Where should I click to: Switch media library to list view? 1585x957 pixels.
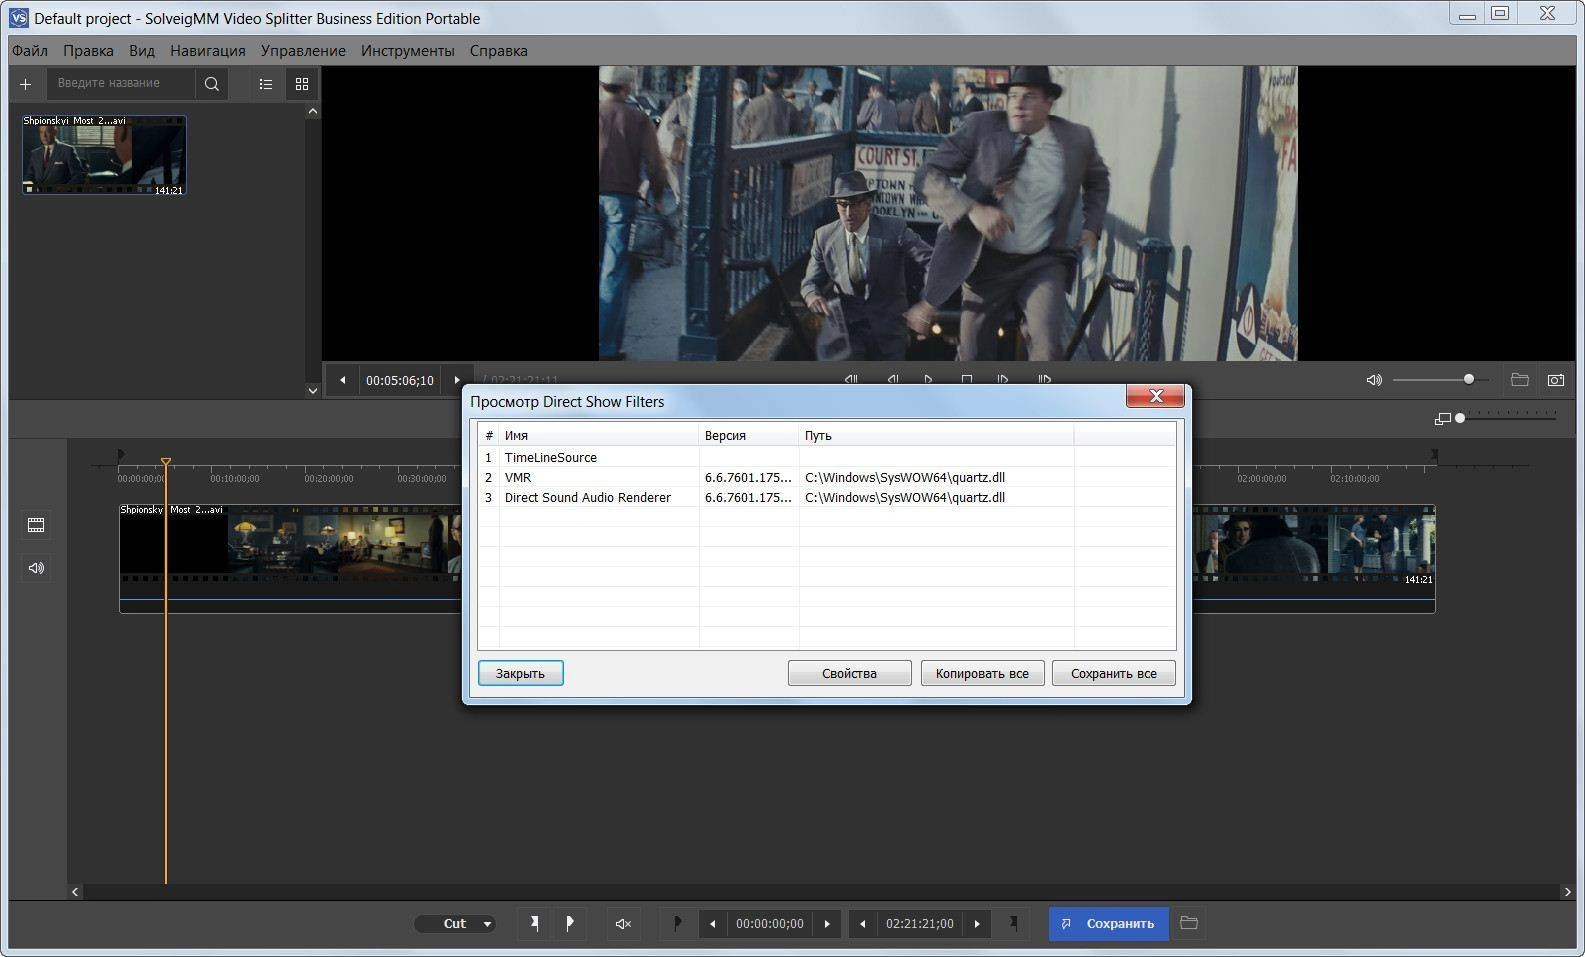click(266, 84)
